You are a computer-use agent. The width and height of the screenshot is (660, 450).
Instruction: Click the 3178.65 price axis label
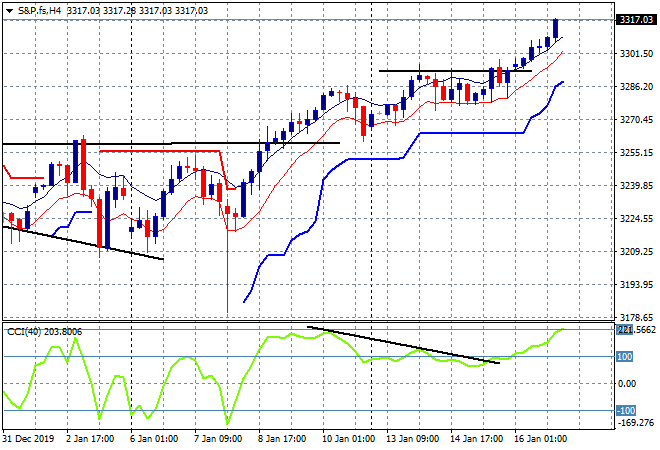636,317
